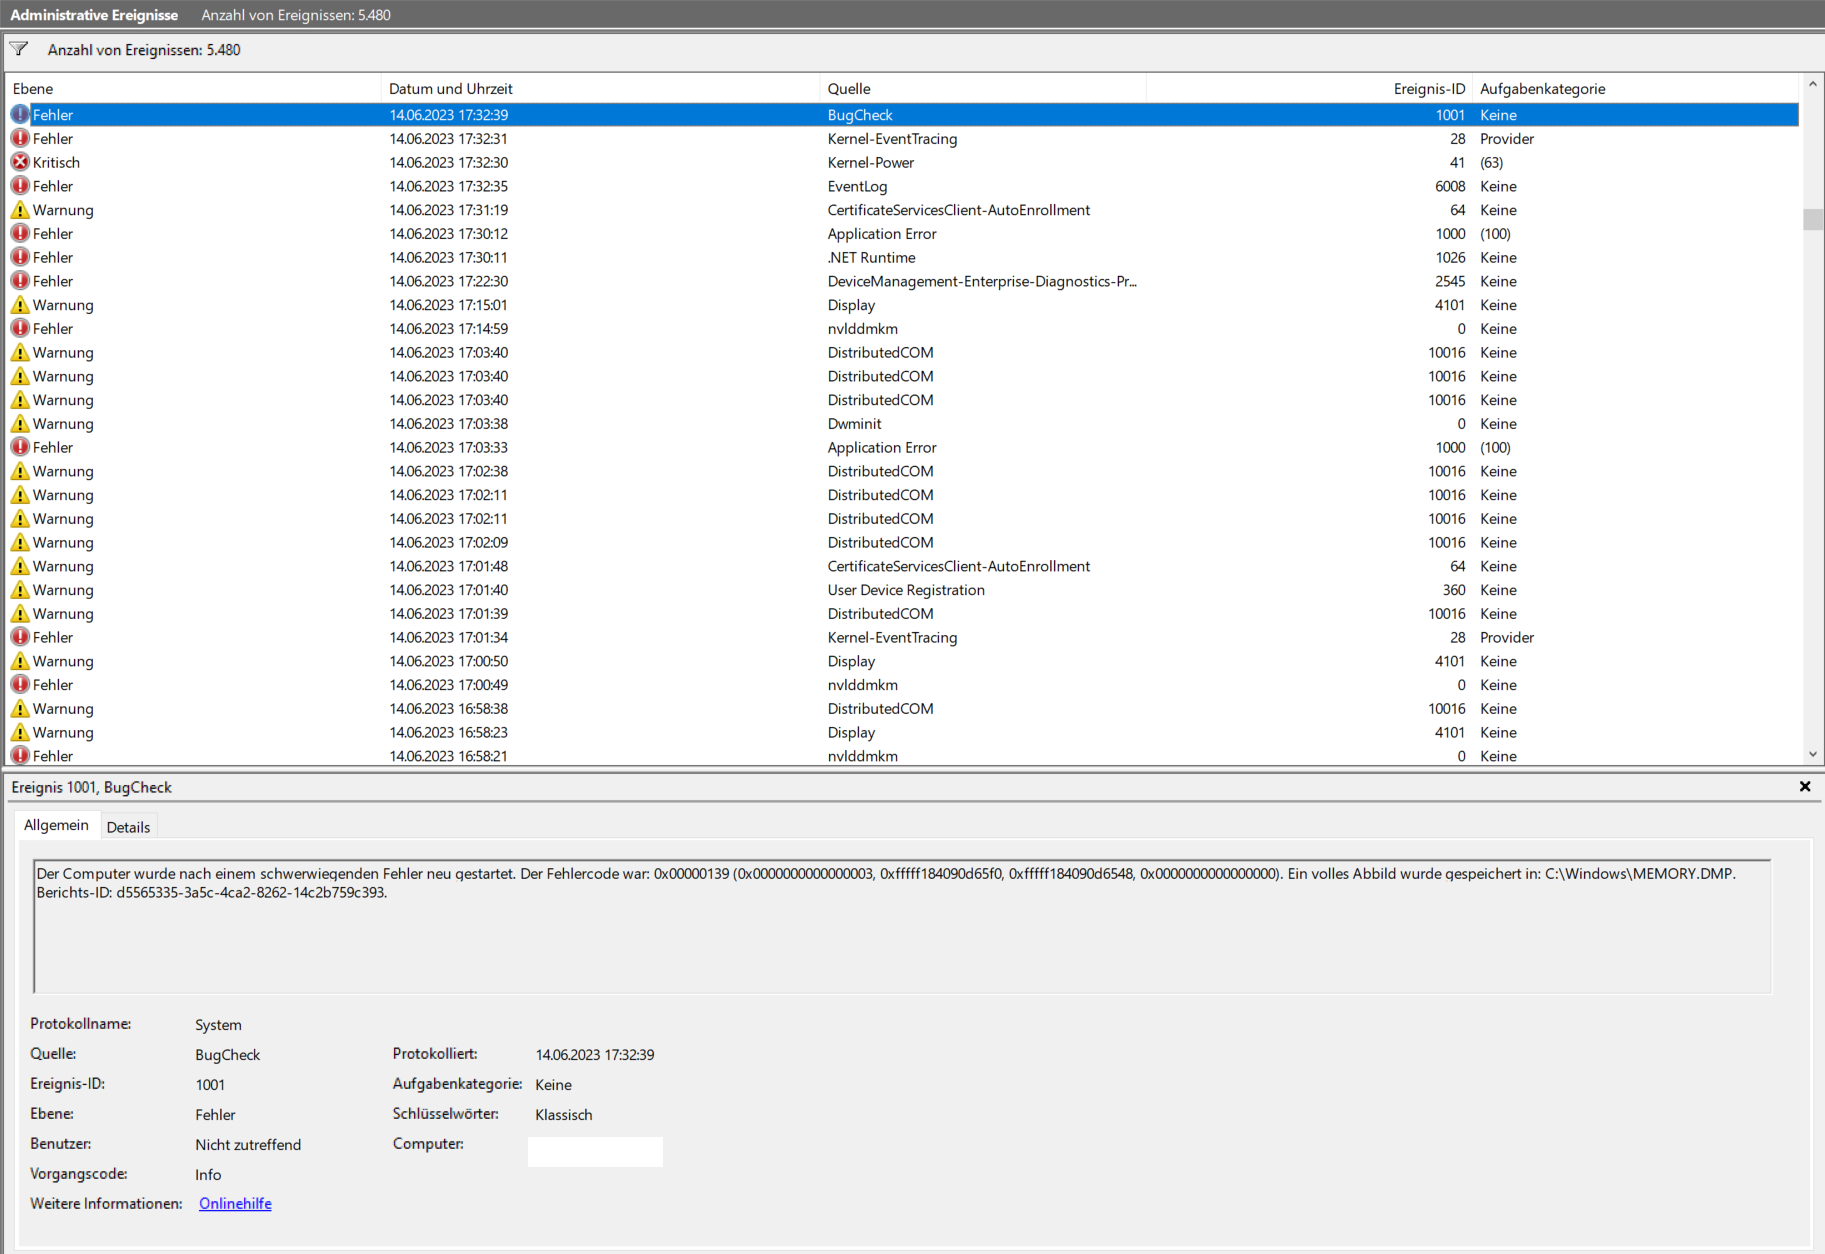Close the event details pane
The image size is (1825, 1254).
1805,787
